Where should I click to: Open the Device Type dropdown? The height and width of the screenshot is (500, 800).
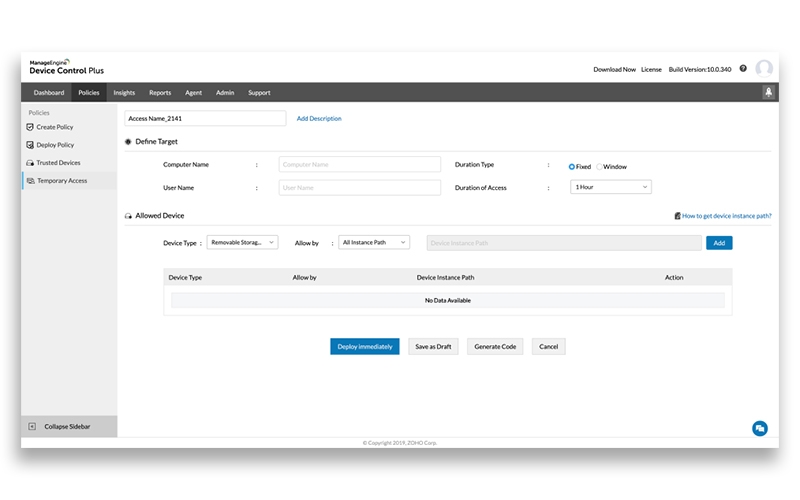coord(243,242)
